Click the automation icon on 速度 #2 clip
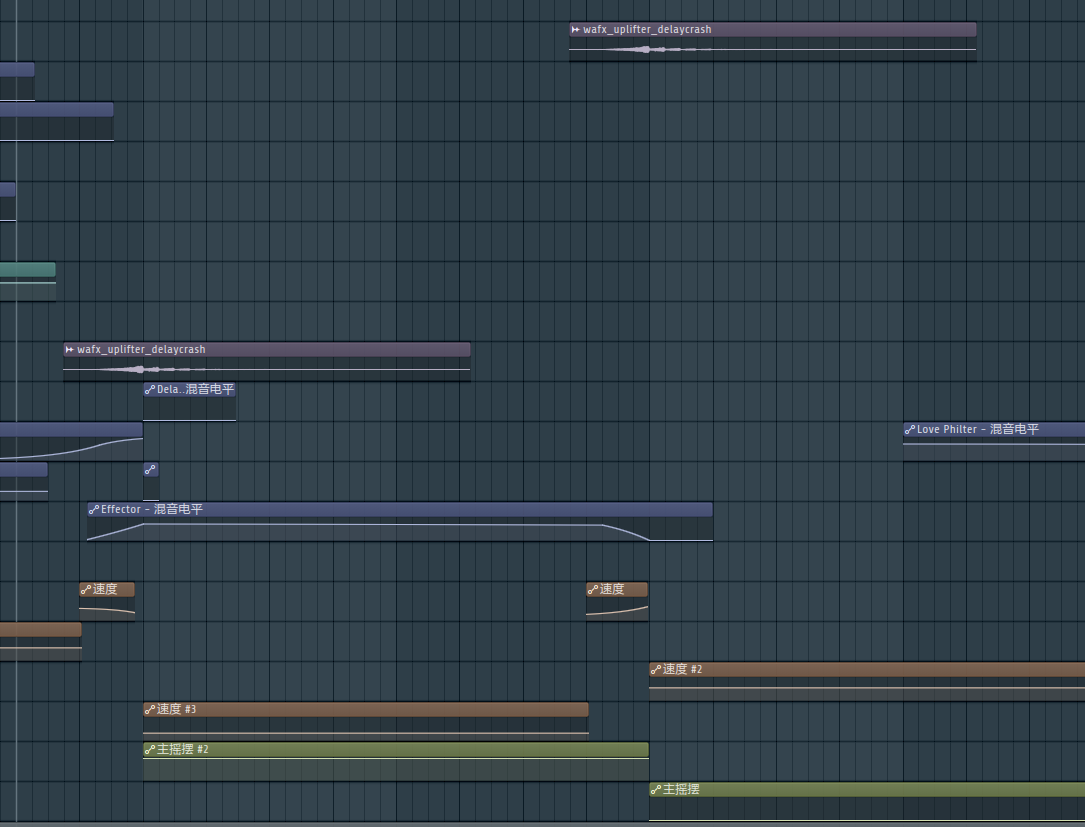Image resolution: width=1085 pixels, height=827 pixels. pos(656,669)
